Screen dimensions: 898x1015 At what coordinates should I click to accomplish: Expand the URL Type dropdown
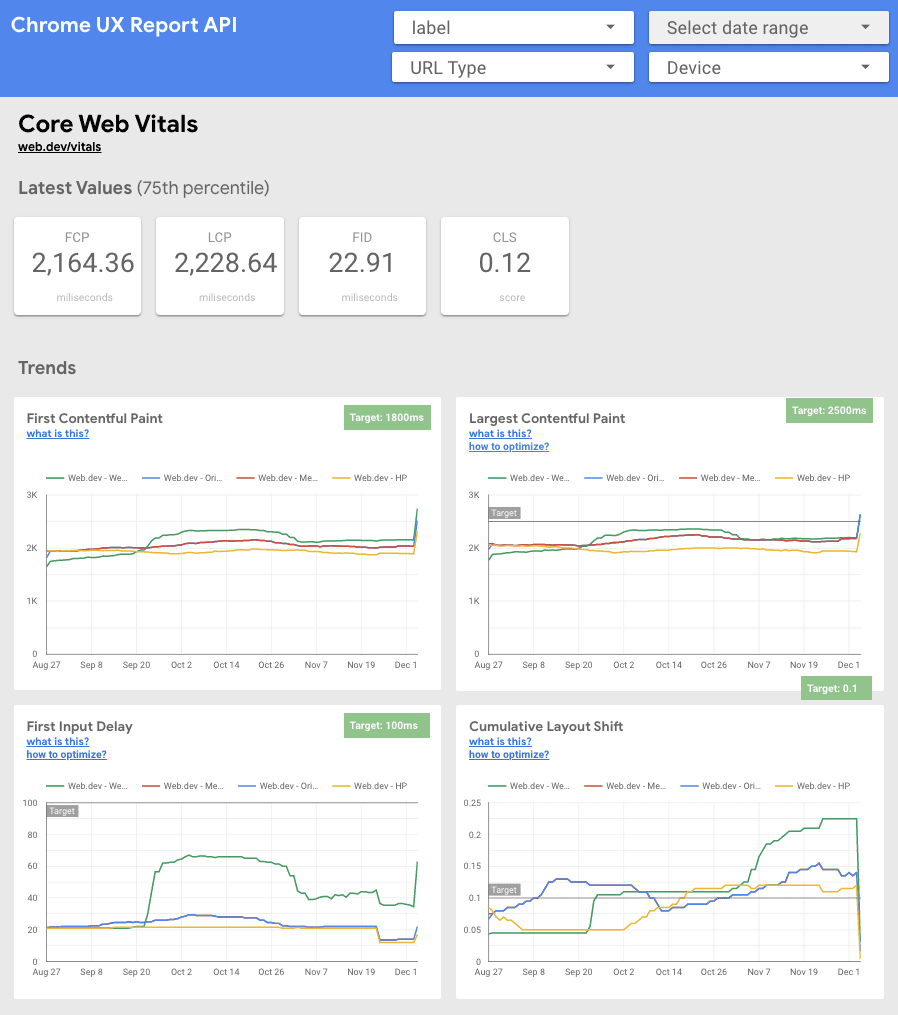click(513, 67)
